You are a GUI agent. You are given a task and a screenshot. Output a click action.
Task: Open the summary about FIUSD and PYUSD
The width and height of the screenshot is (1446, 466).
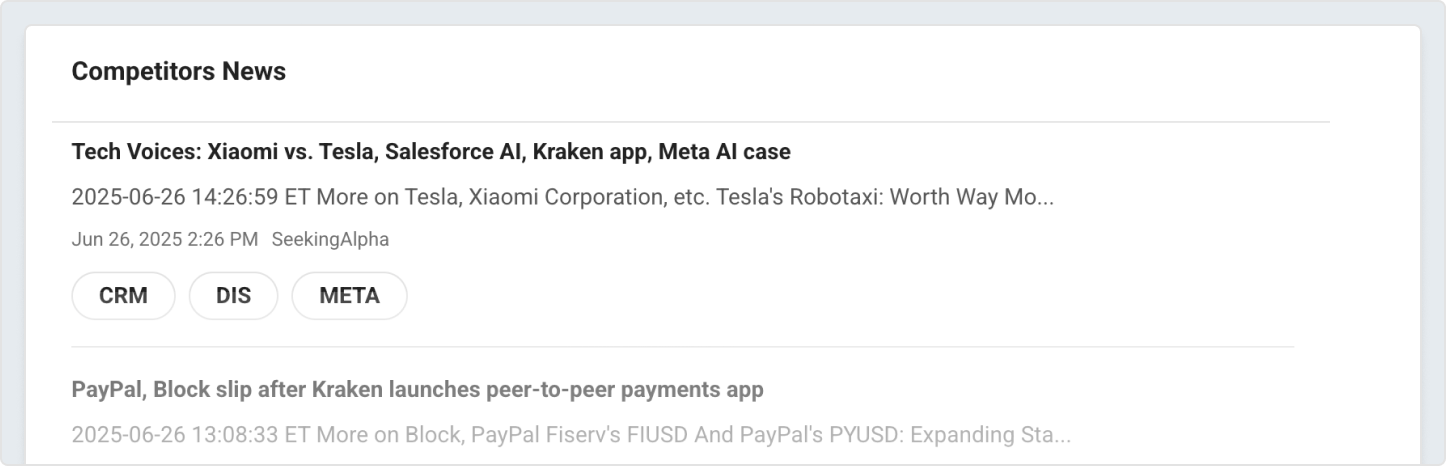click(x=570, y=435)
